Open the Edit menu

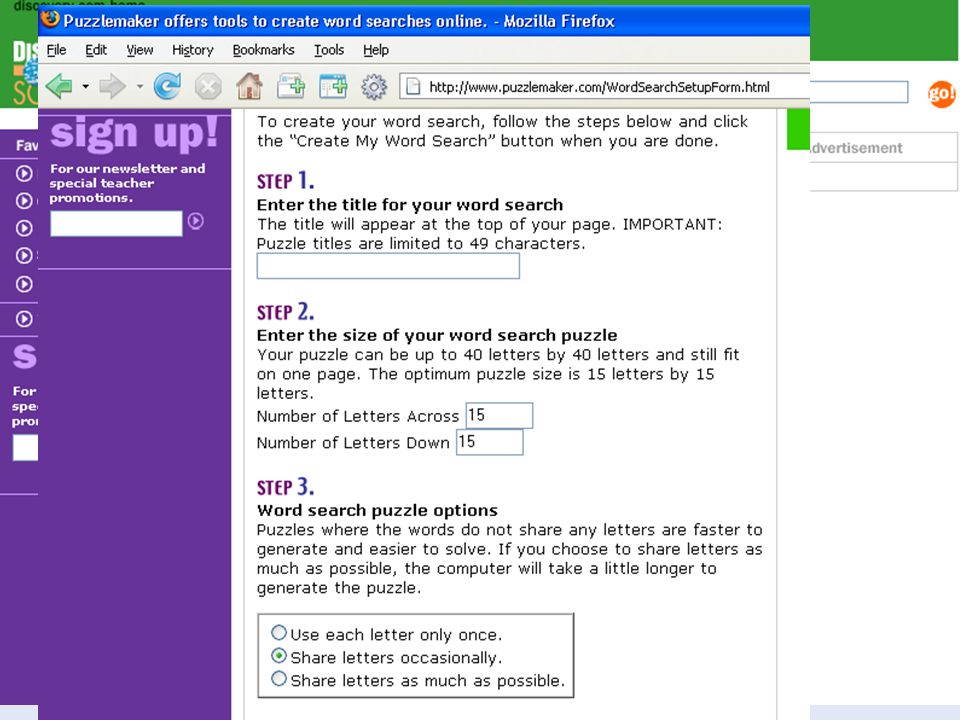click(x=96, y=50)
